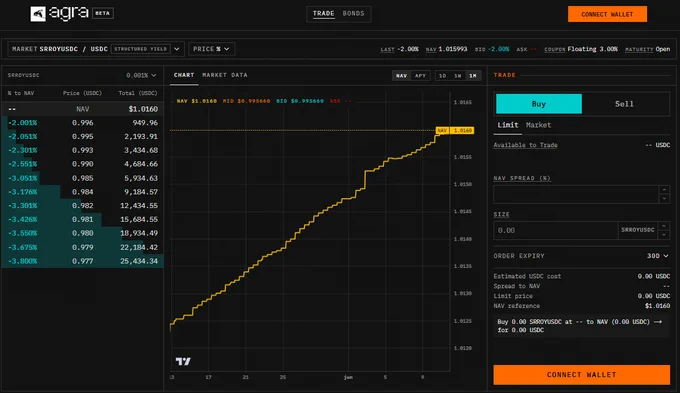The image size is (680, 393).
Task: Select the -2.001% order book row
Action: (82, 123)
